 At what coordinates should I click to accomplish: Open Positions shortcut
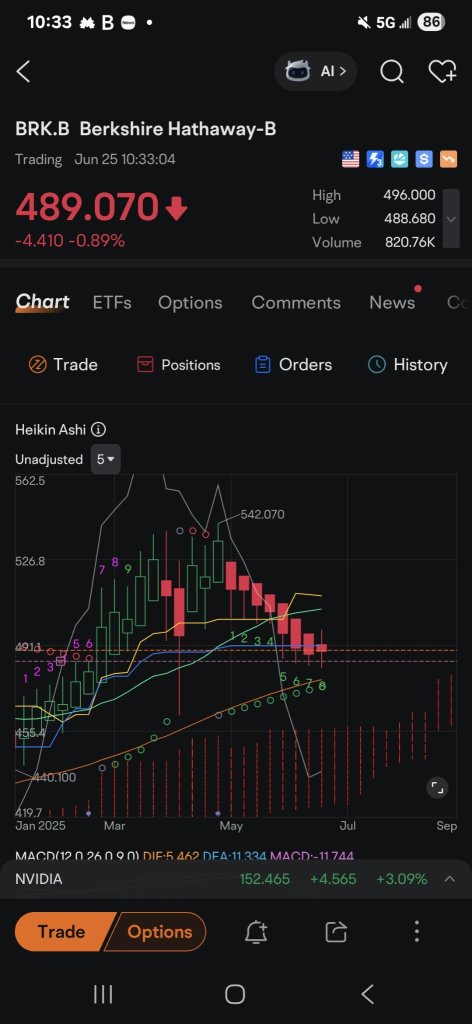click(178, 364)
